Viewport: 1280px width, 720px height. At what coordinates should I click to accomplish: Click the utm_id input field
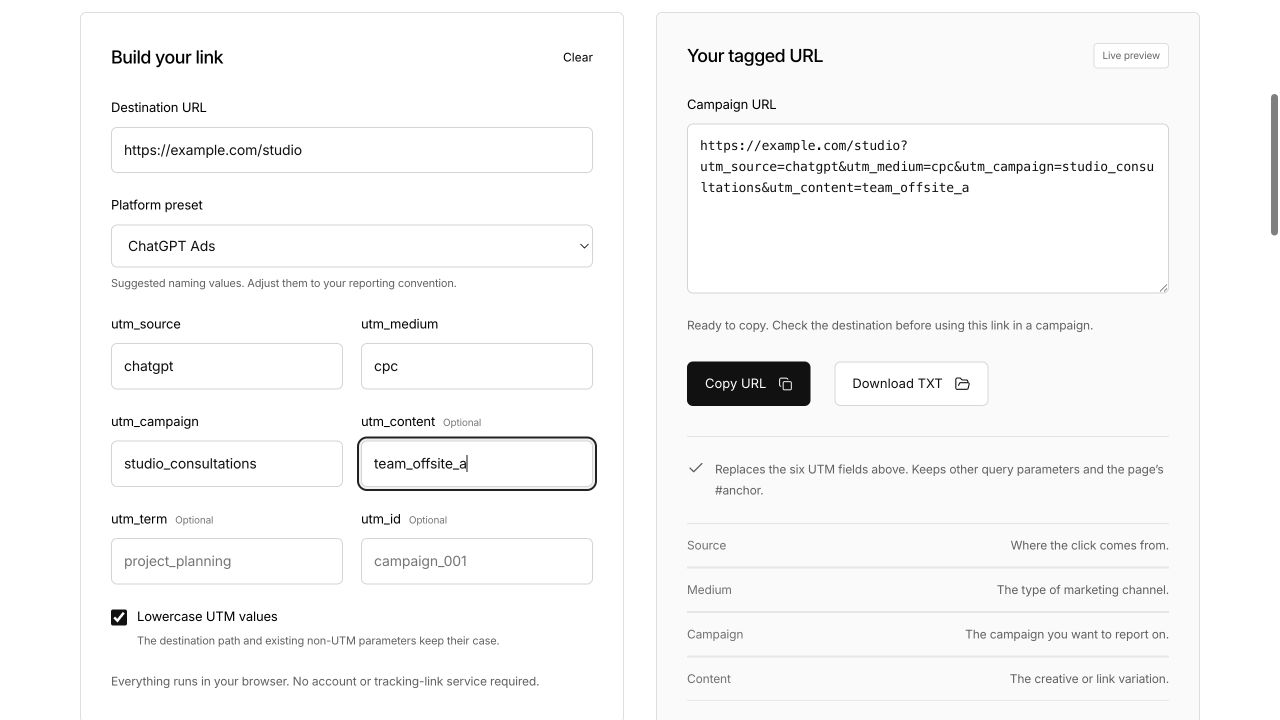click(x=477, y=561)
